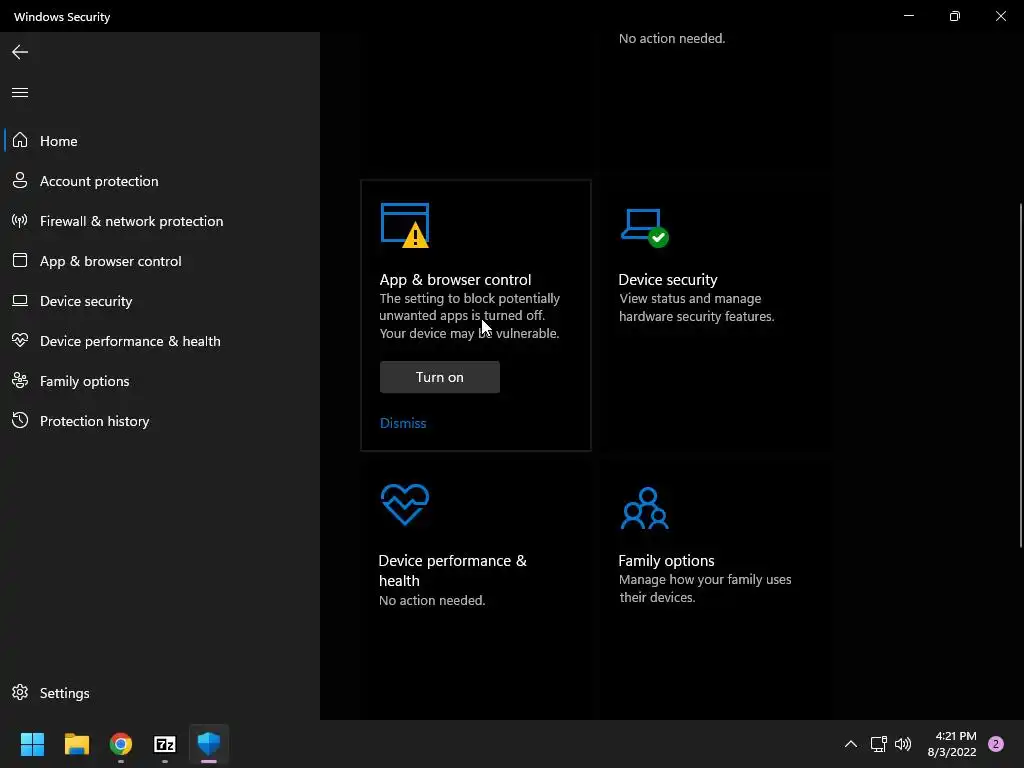Click the Account protection person icon

coord(20,181)
